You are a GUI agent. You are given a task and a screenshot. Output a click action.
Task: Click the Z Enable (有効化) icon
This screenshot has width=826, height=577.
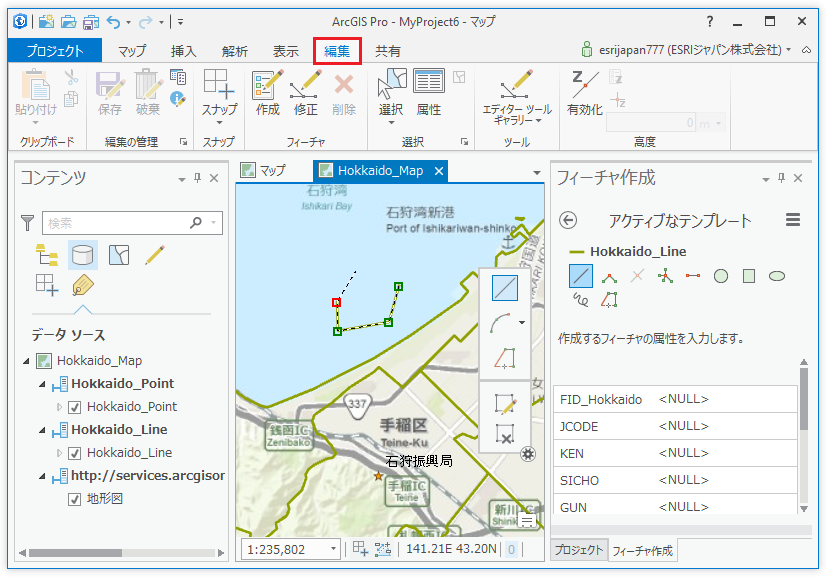[585, 84]
